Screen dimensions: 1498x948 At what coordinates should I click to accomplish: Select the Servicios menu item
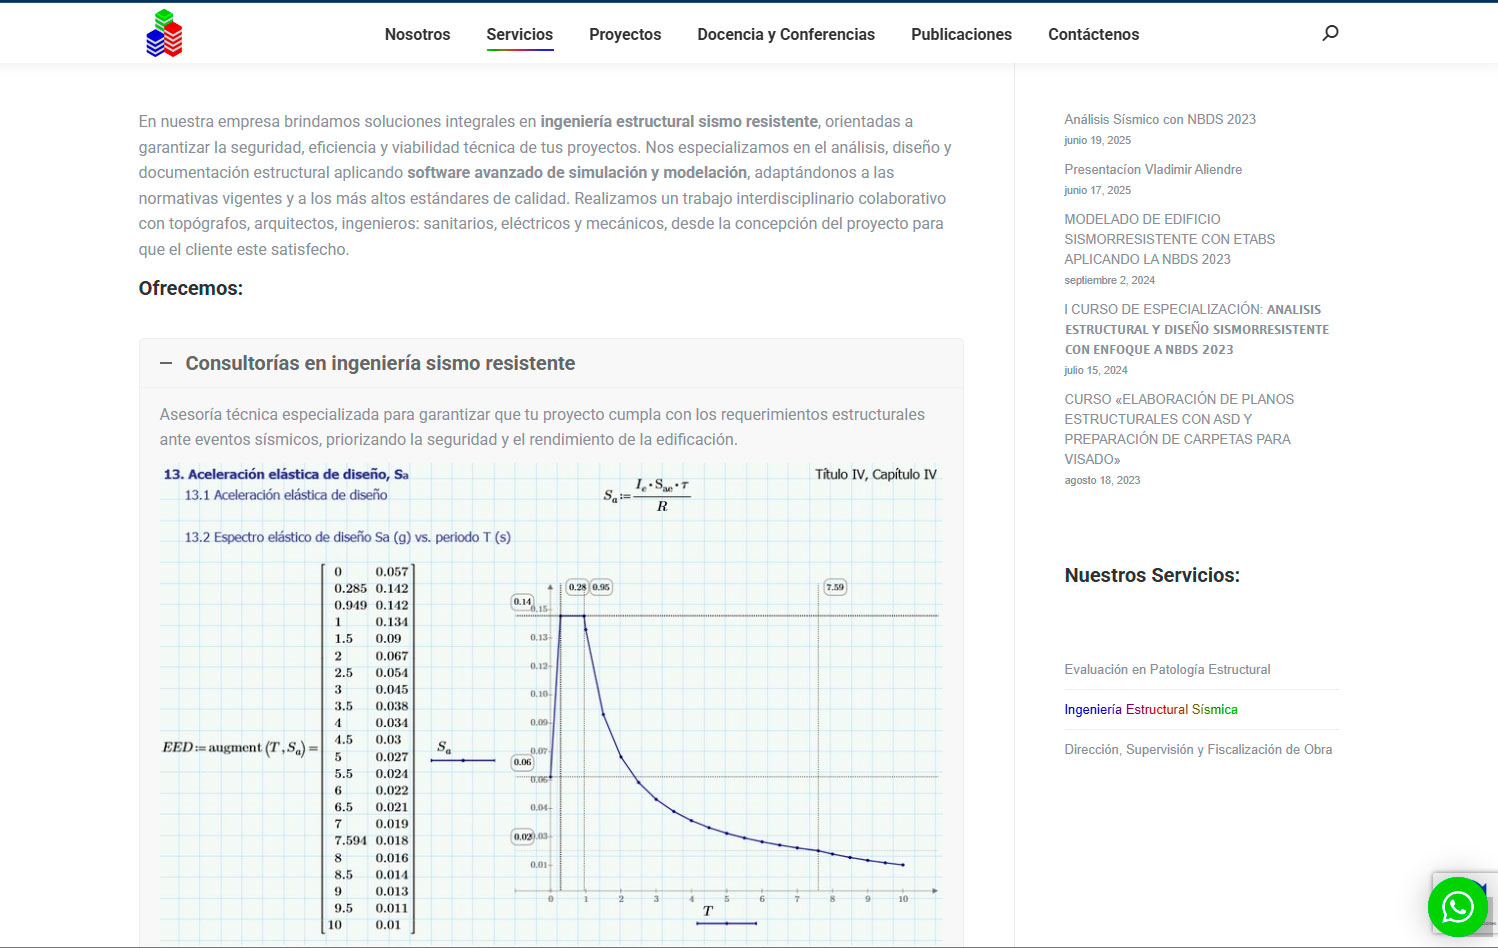point(519,34)
